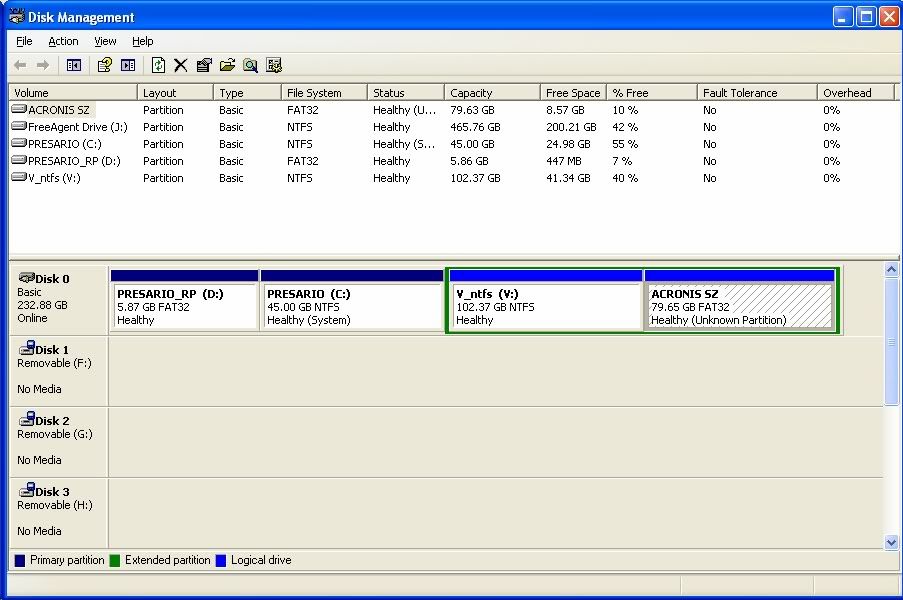Image resolution: width=903 pixels, height=600 pixels.
Task: Toggle the action pane toolbar icon
Action: click(x=128, y=66)
